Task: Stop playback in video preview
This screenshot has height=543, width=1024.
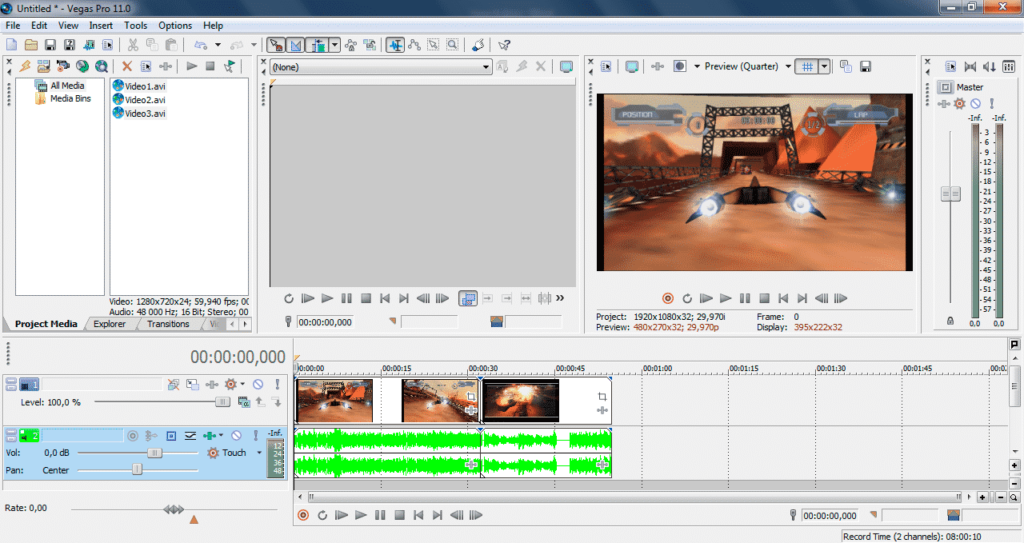Action: (763, 299)
